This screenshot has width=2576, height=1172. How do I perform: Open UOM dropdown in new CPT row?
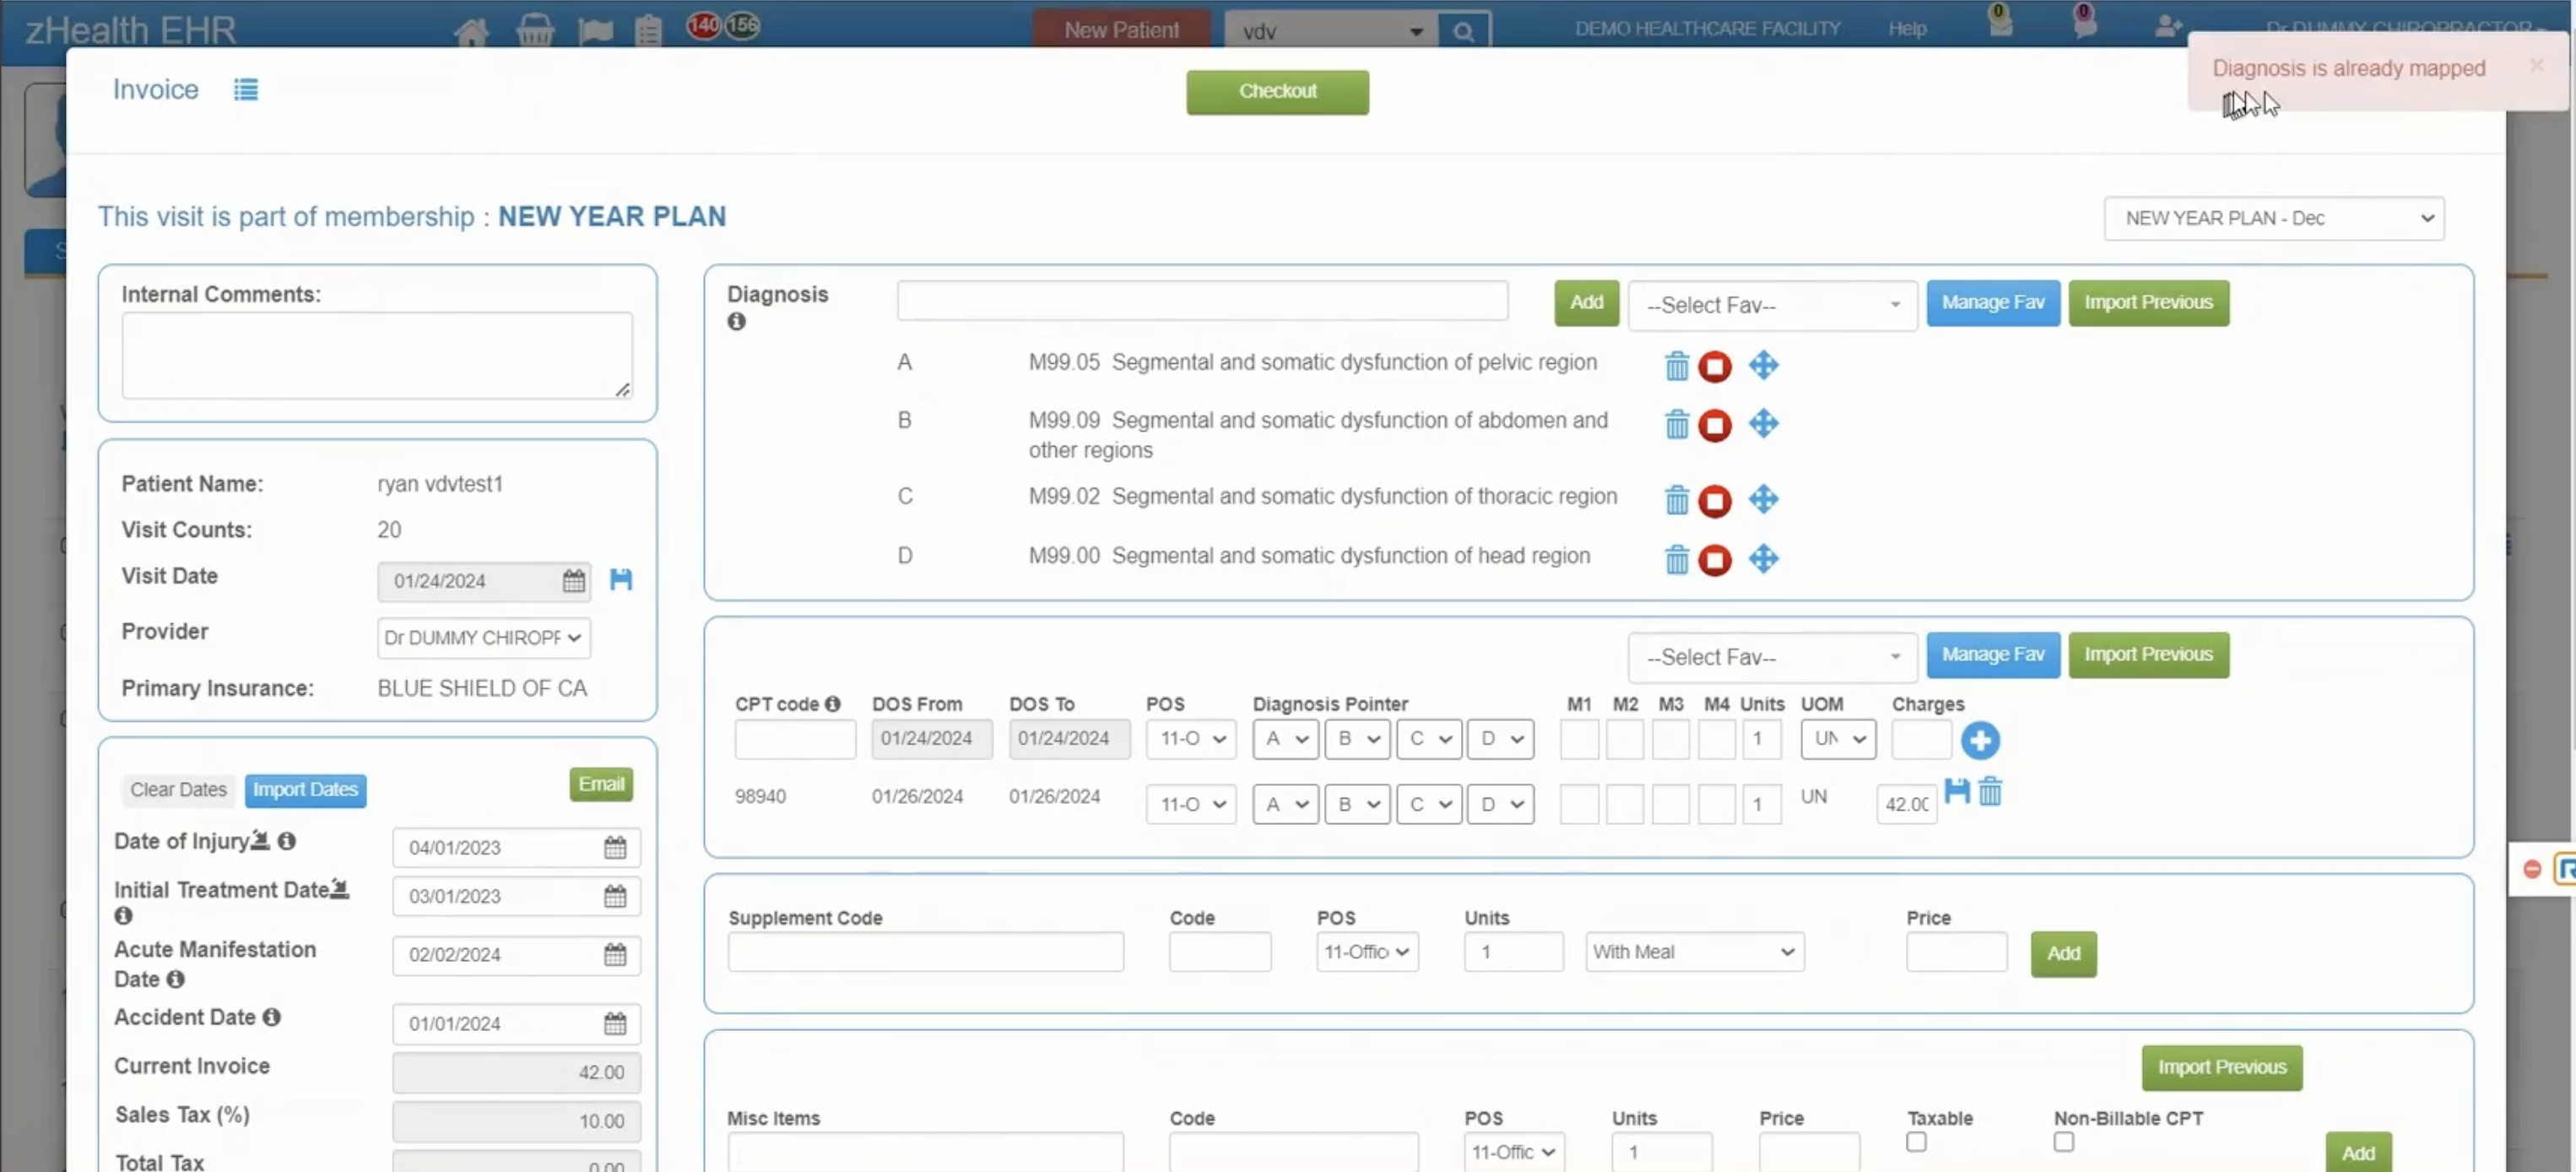(1837, 738)
